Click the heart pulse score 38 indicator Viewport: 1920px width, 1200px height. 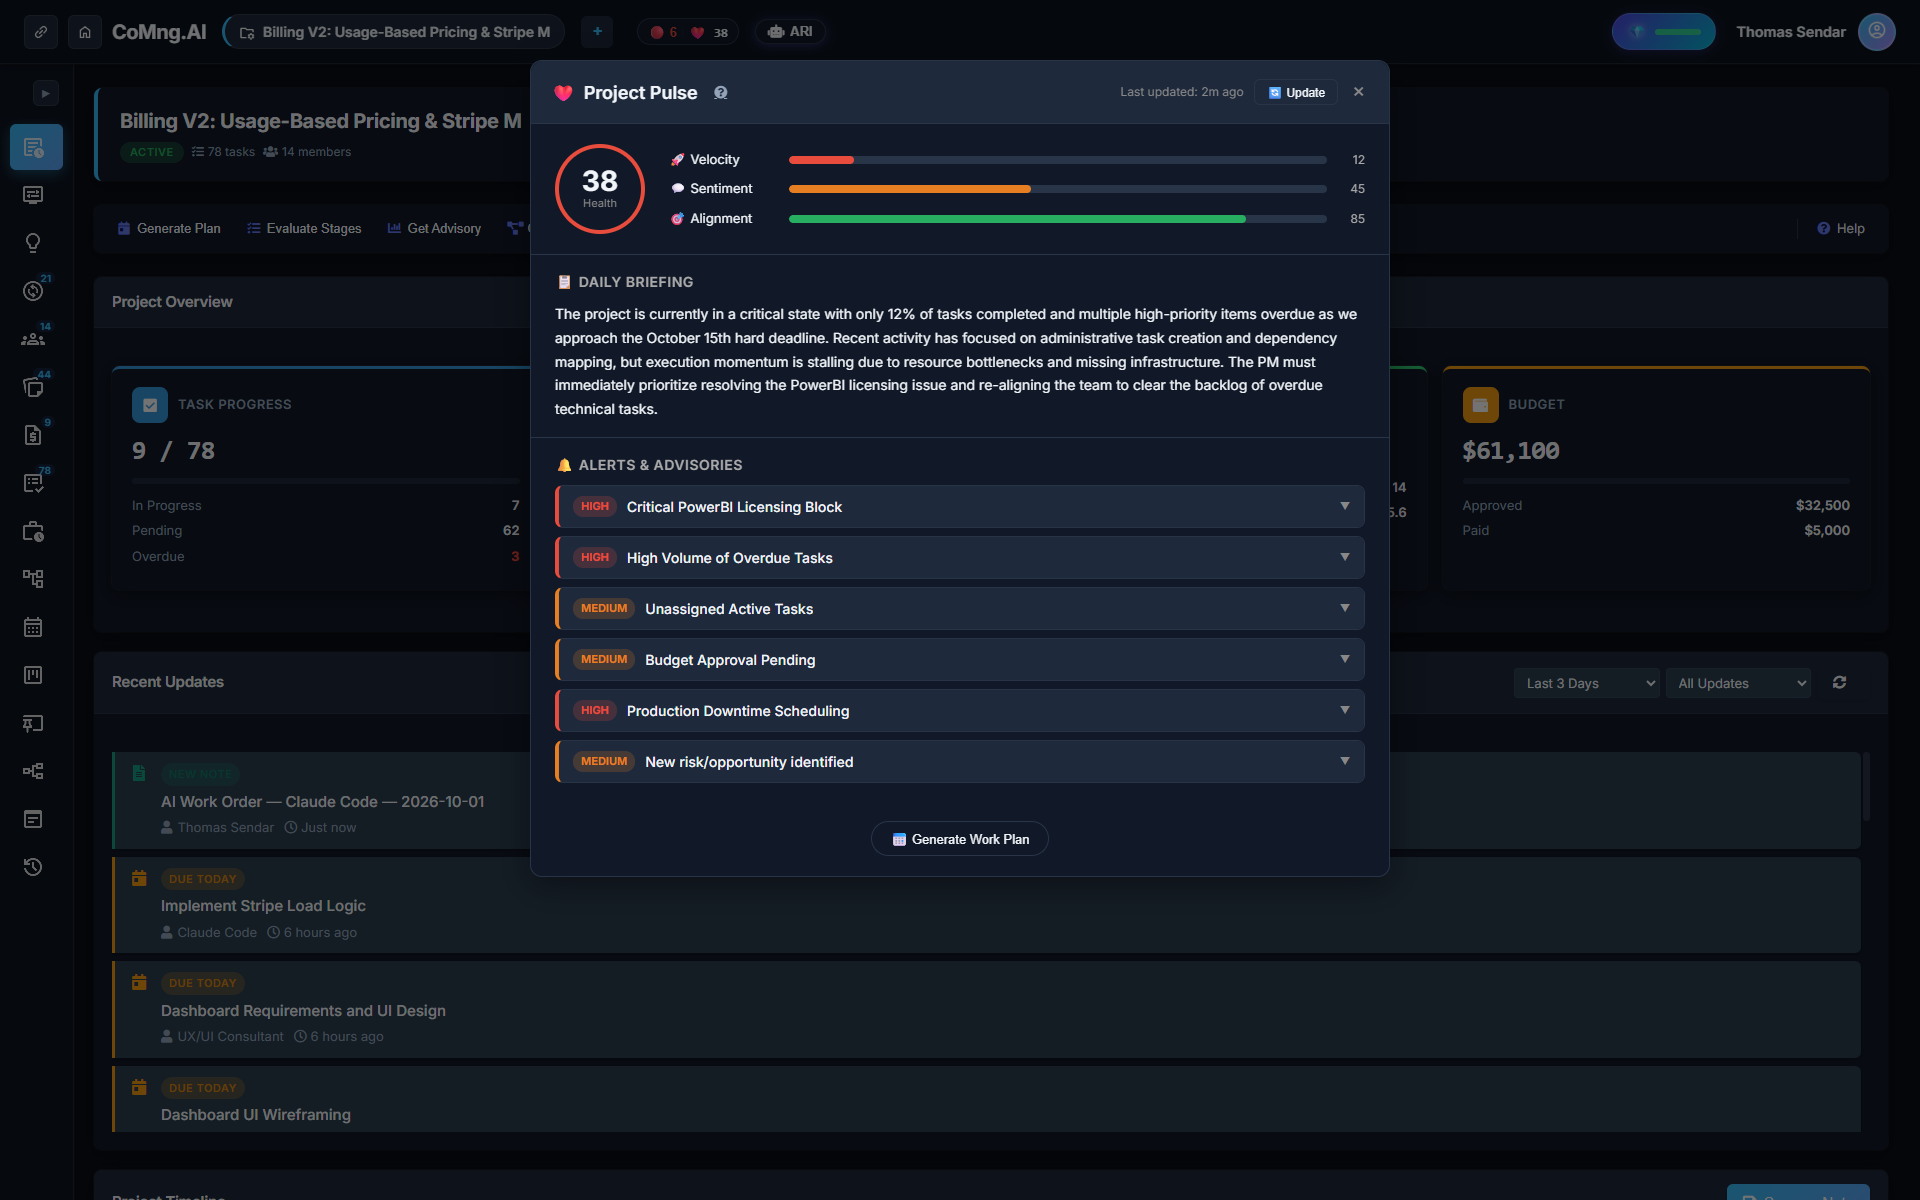click(709, 32)
